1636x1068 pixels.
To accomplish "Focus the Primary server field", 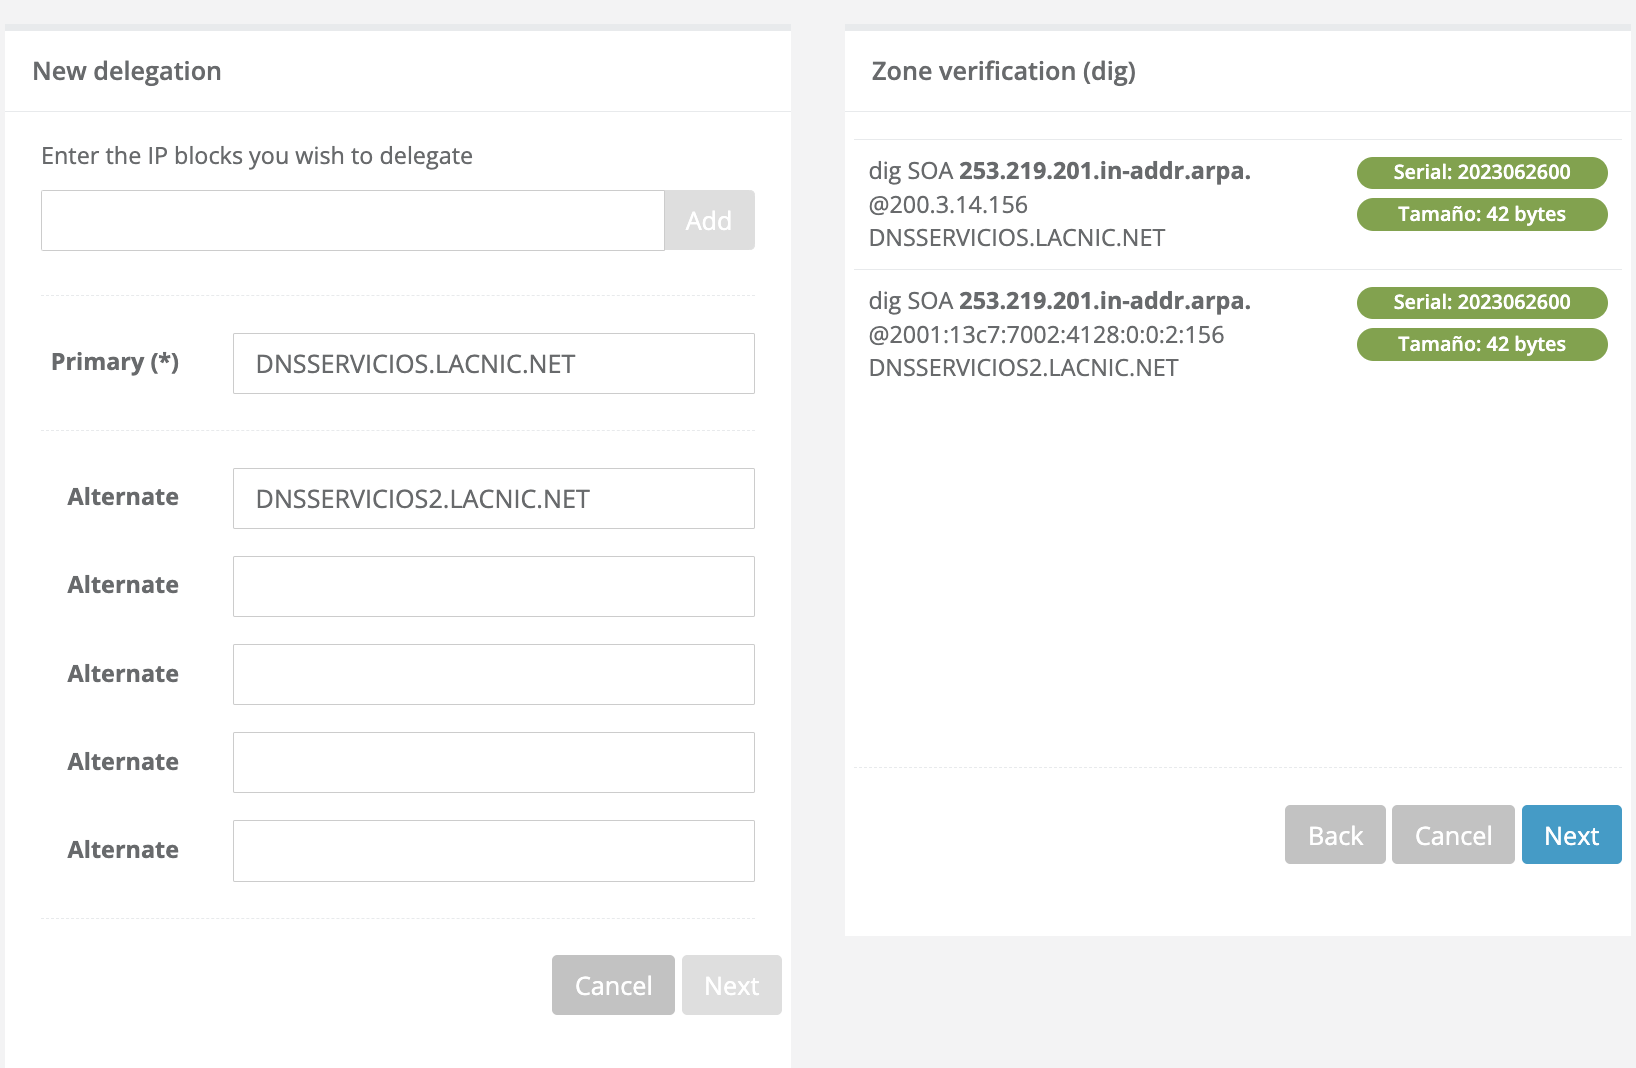I will click(493, 364).
